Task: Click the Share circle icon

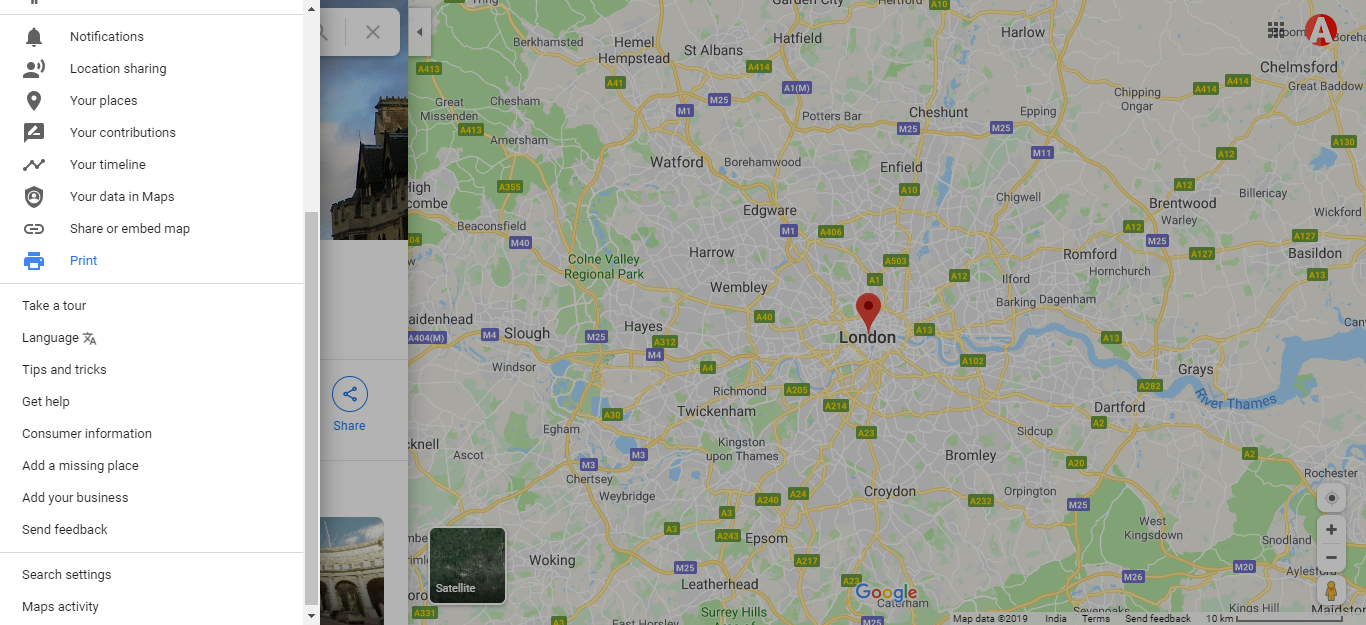Action: point(350,394)
